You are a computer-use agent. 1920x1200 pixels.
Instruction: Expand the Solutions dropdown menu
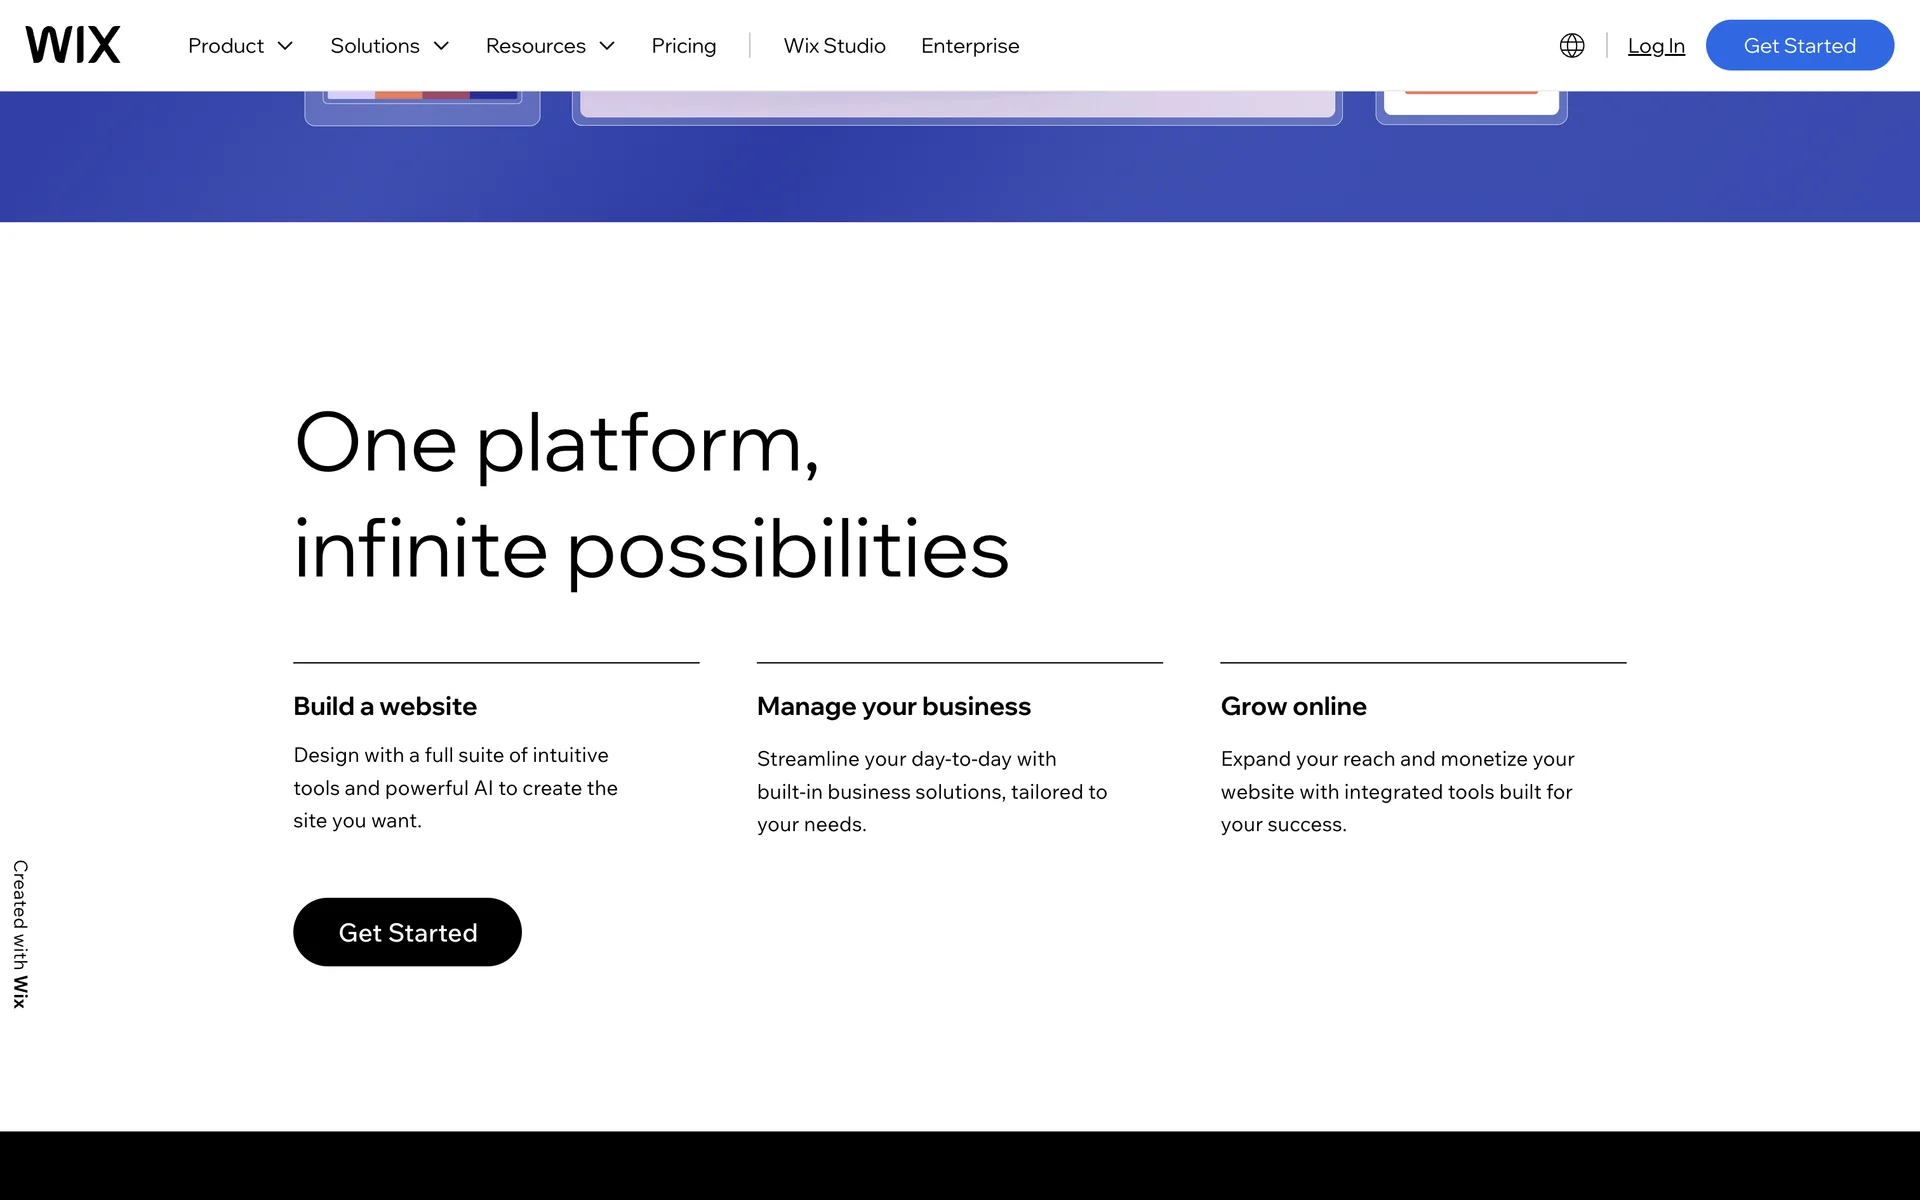pyautogui.click(x=375, y=46)
